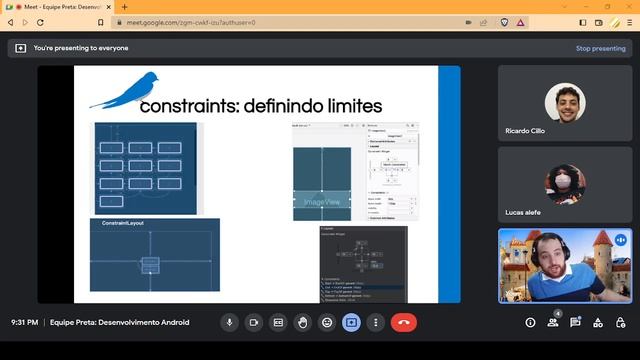This screenshot has width=640, height=360.
Task: Open a new browser tab
Action: (124, 7)
